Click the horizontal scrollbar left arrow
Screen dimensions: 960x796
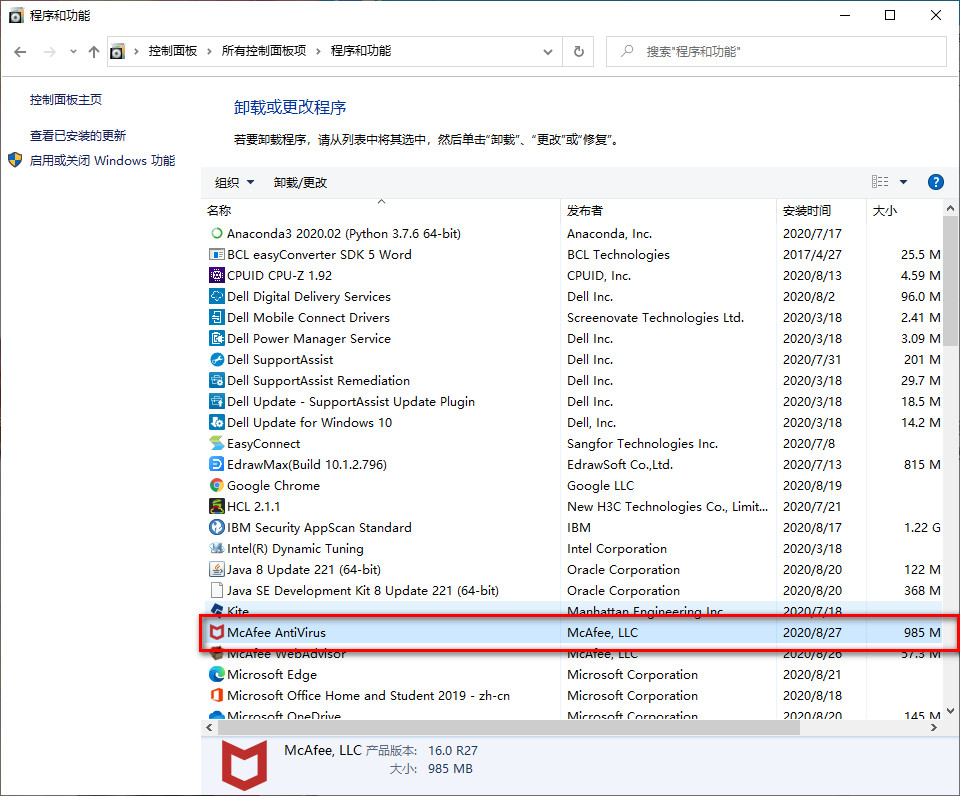click(x=209, y=727)
